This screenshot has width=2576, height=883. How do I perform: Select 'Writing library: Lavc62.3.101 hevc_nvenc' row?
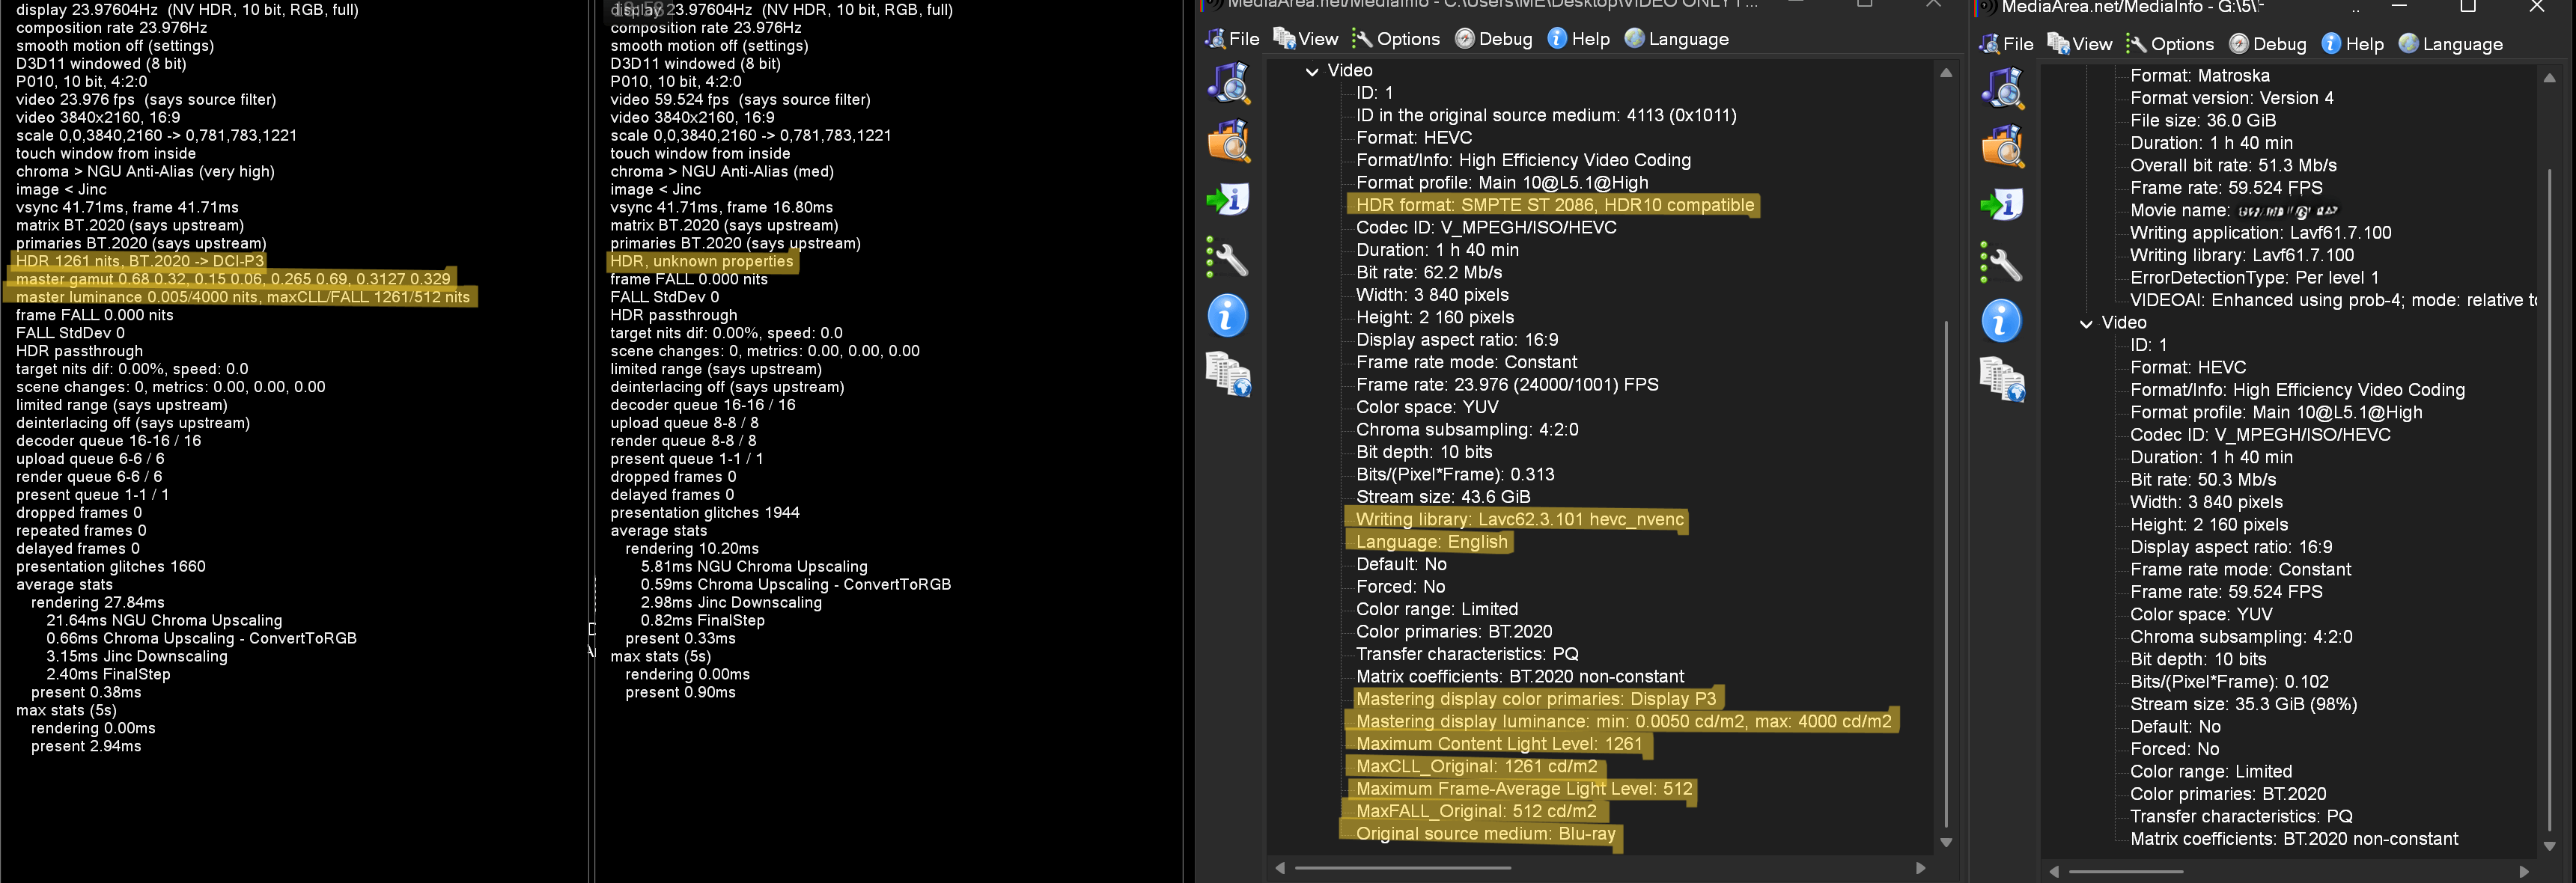(x=1519, y=519)
